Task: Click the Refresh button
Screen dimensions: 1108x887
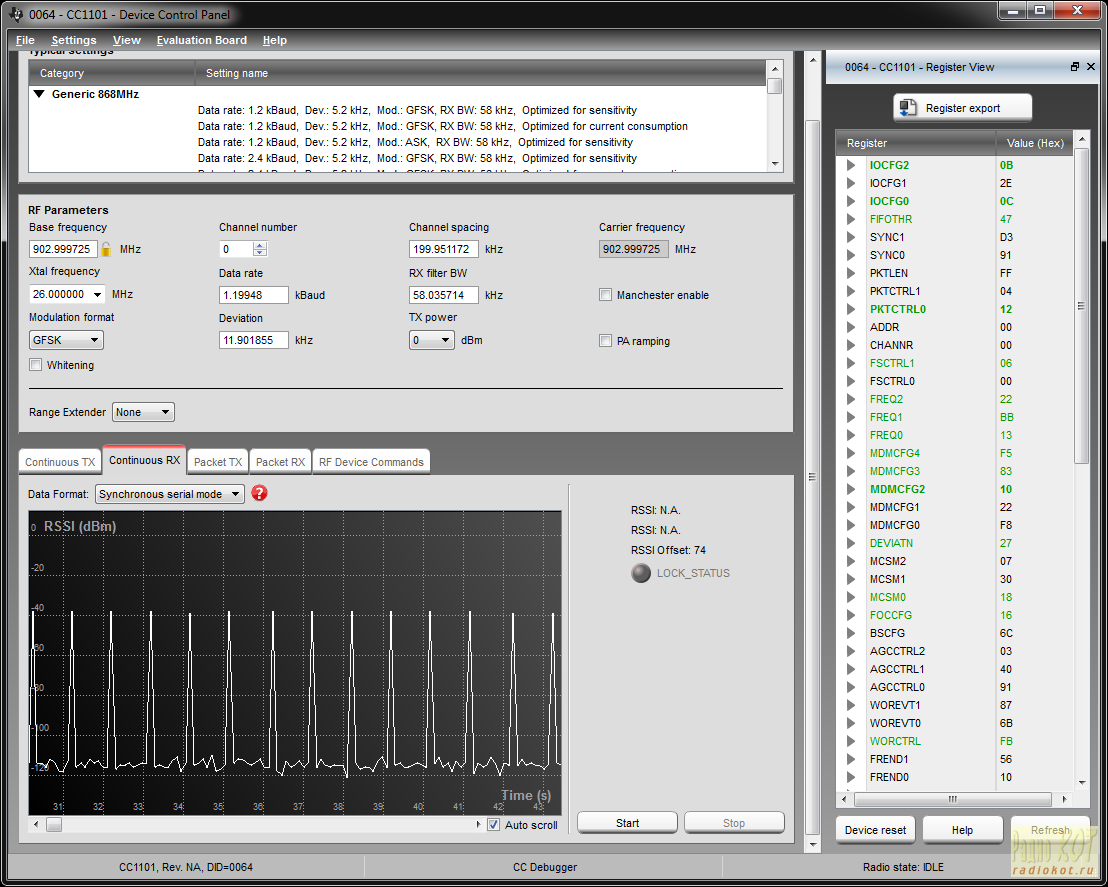Action: tap(1049, 830)
